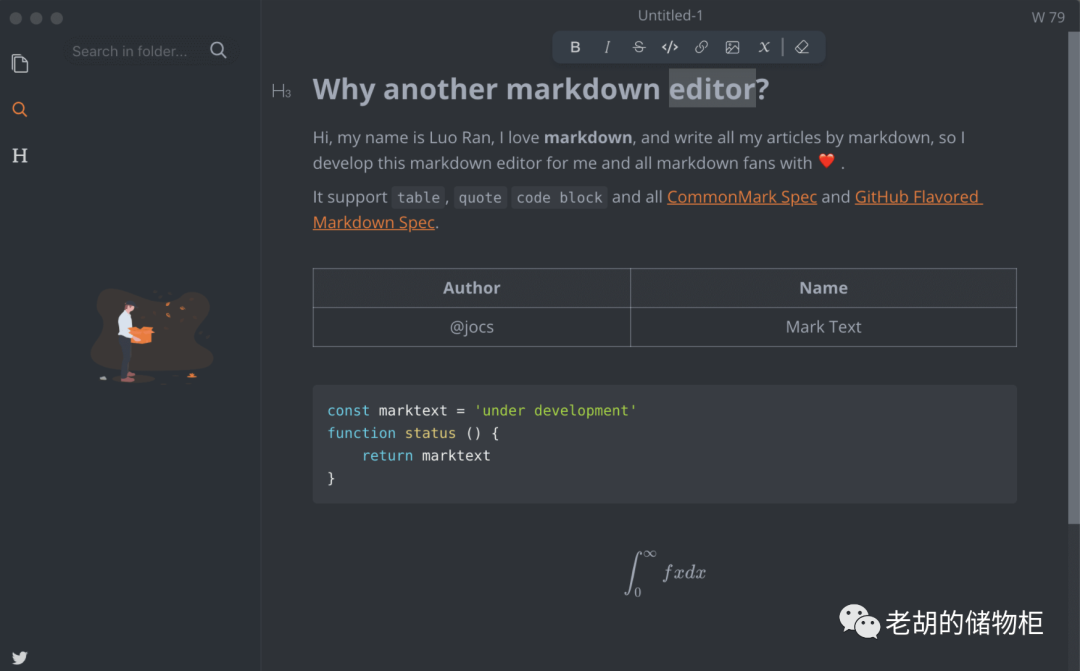Screen dimensions: 1080x671
Task: Click the highlighted word 'editor' in heading
Action: [x=712, y=89]
